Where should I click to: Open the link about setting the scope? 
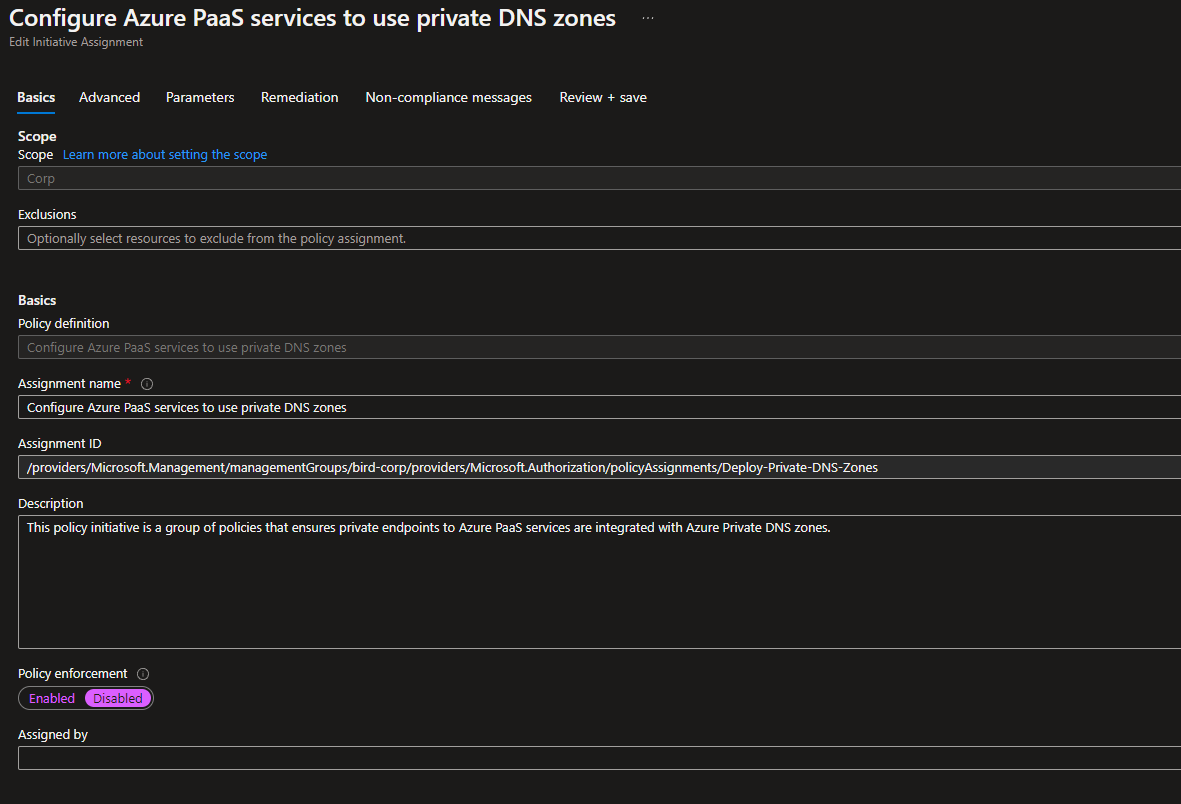pyautogui.click(x=164, y=154)
